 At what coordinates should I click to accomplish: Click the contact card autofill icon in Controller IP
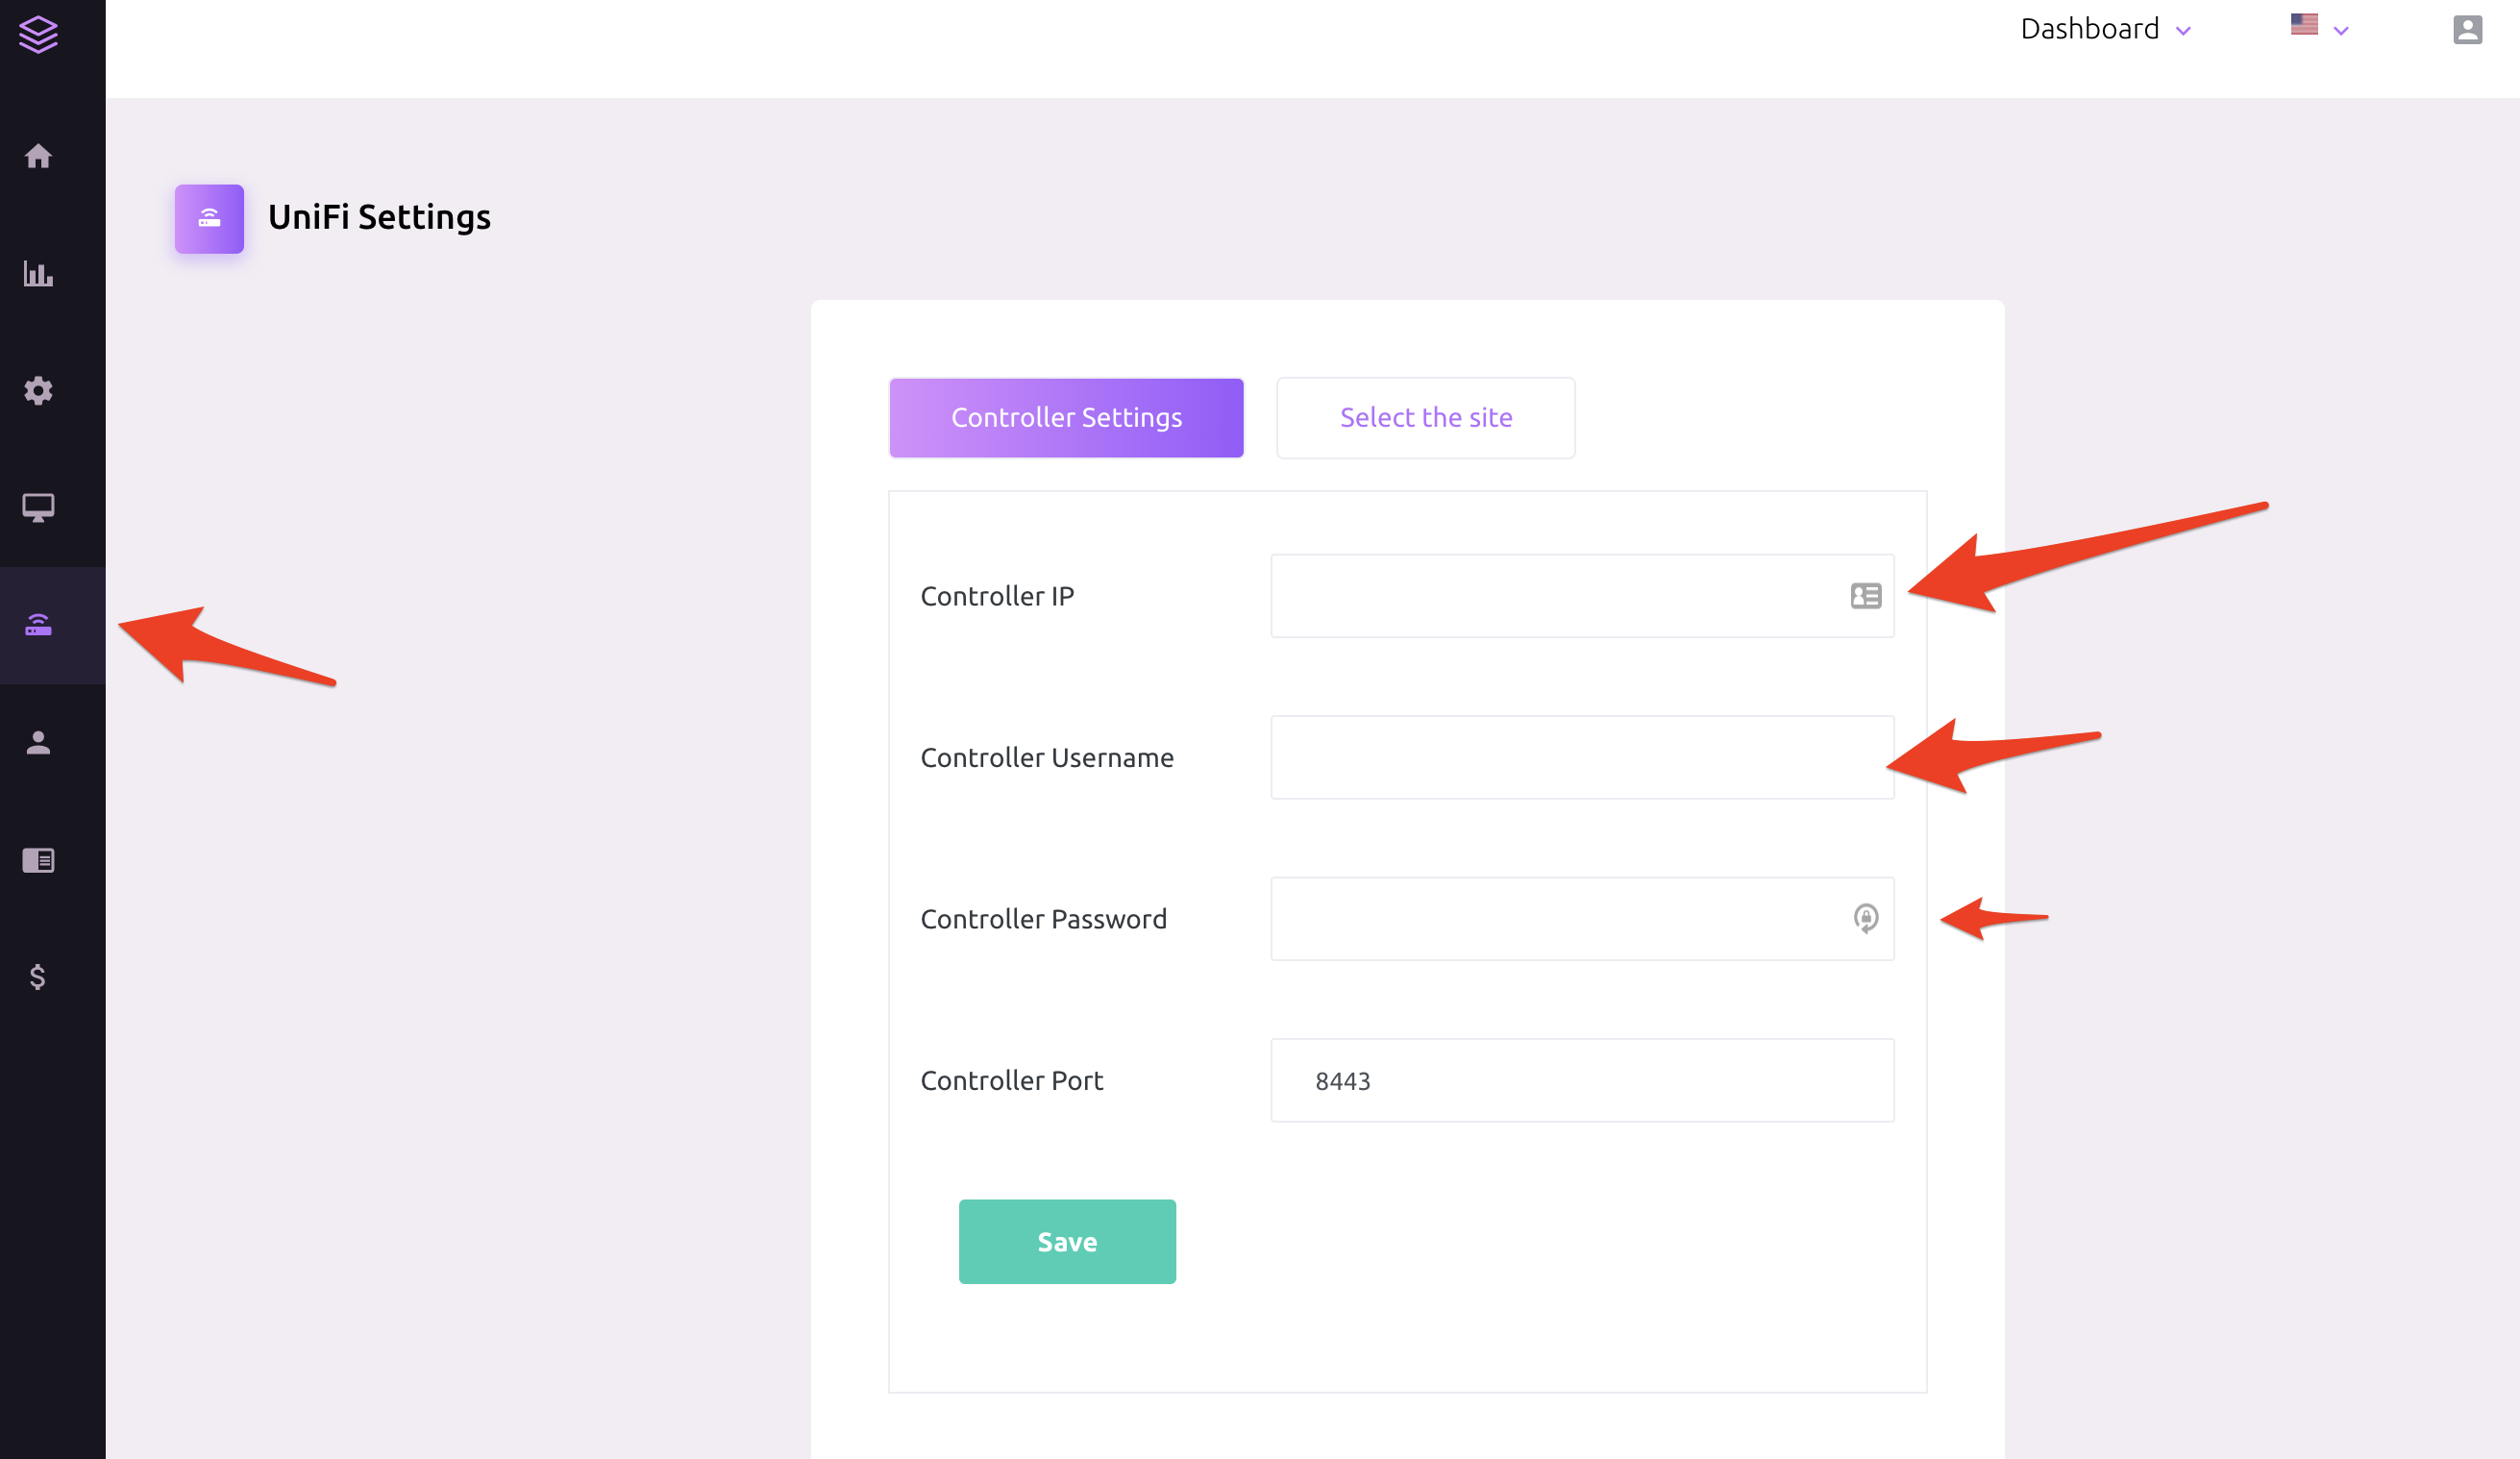[x=1865, y=596]
